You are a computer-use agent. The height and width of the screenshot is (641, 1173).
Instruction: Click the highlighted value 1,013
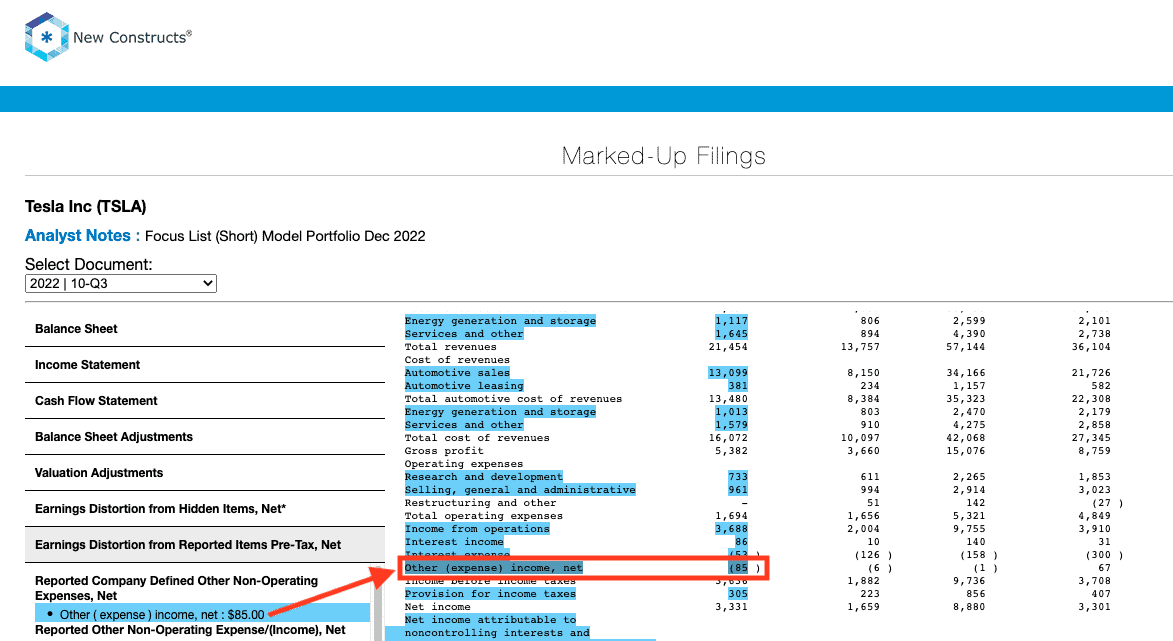(x=731, y=411)
